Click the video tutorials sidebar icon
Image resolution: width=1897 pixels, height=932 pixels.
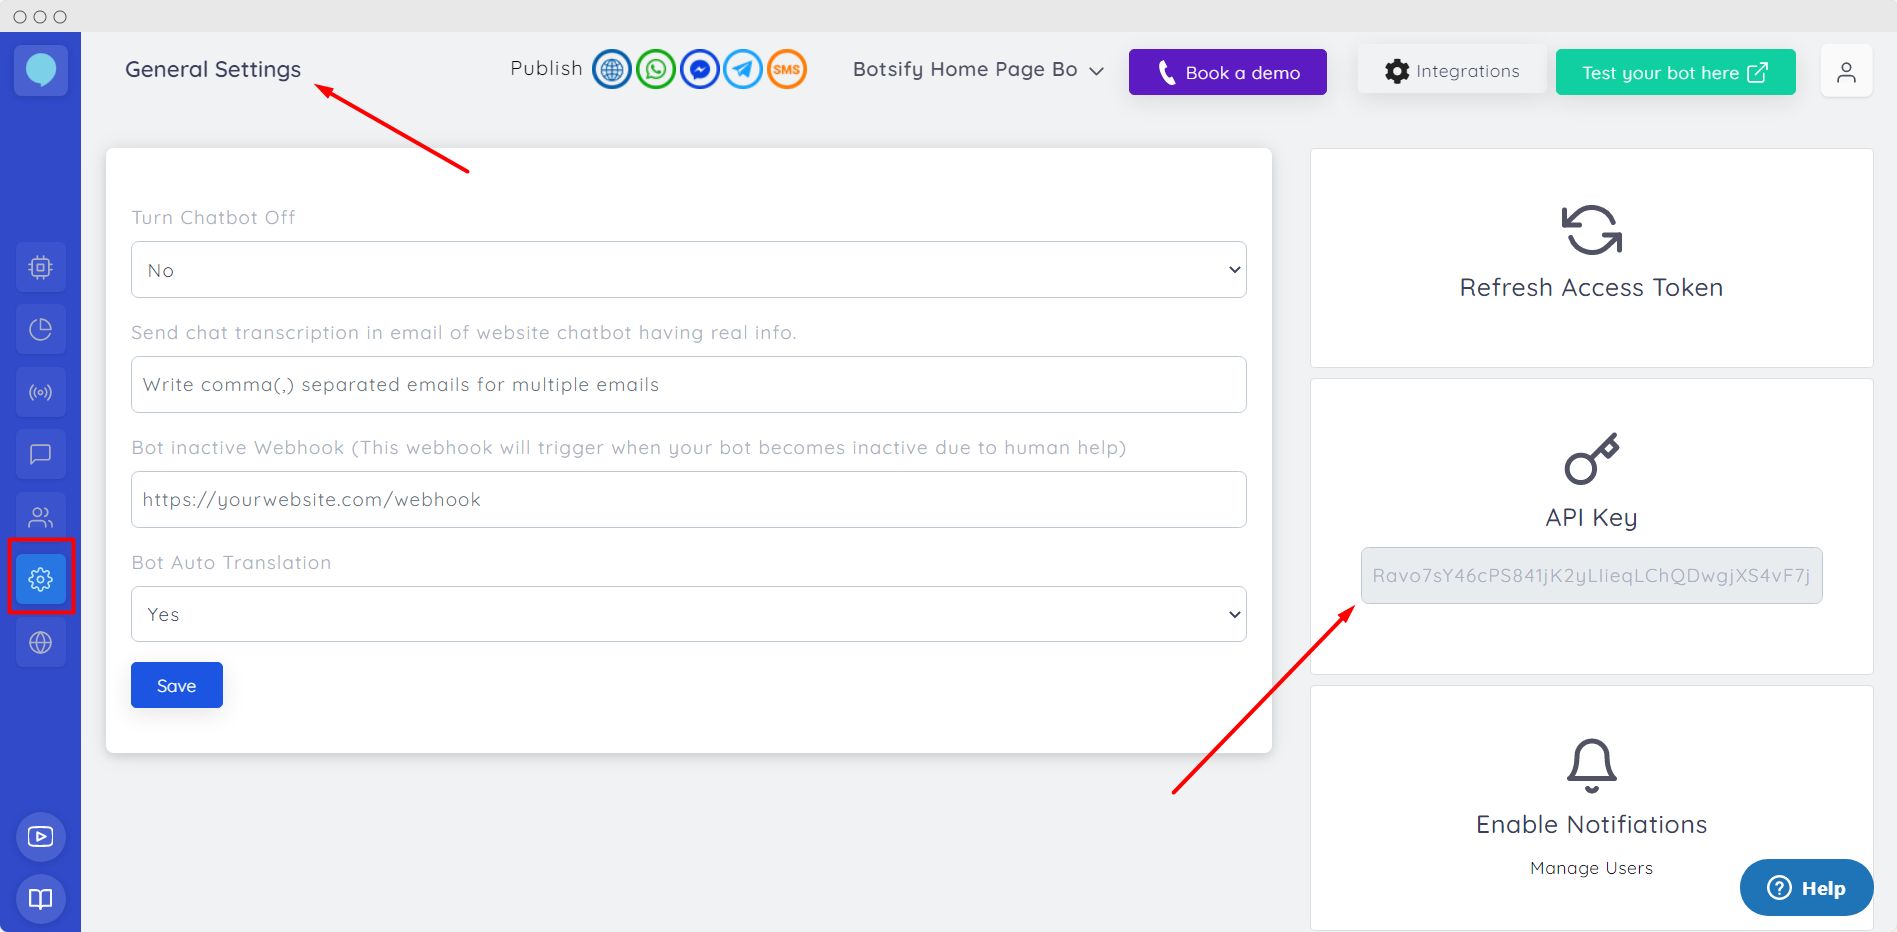coord(41,837)
